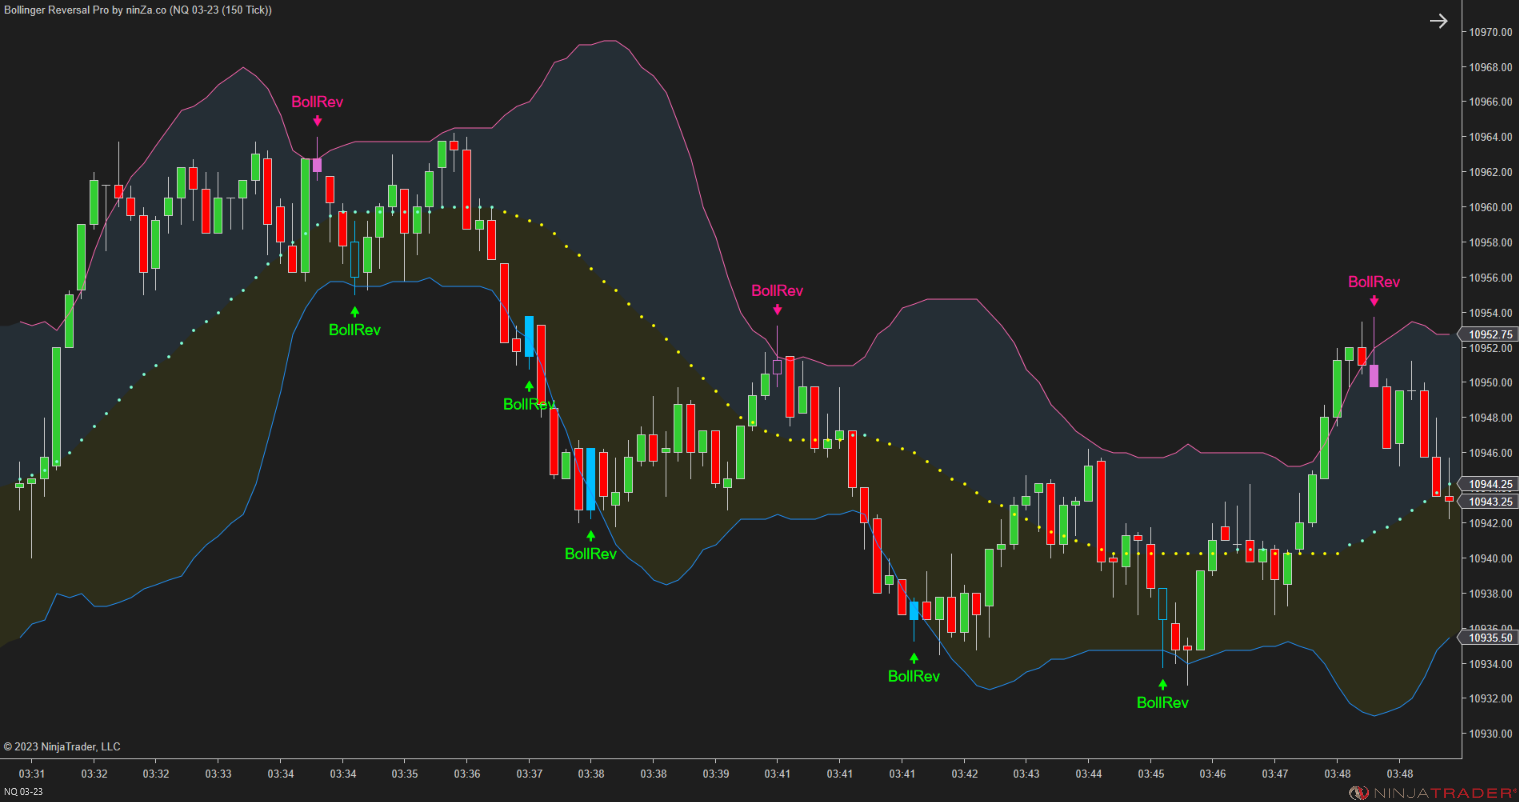Click the 10944.25 last price indicator
This screenshot has width=1519, height=802.
(x=1489, y=485)
